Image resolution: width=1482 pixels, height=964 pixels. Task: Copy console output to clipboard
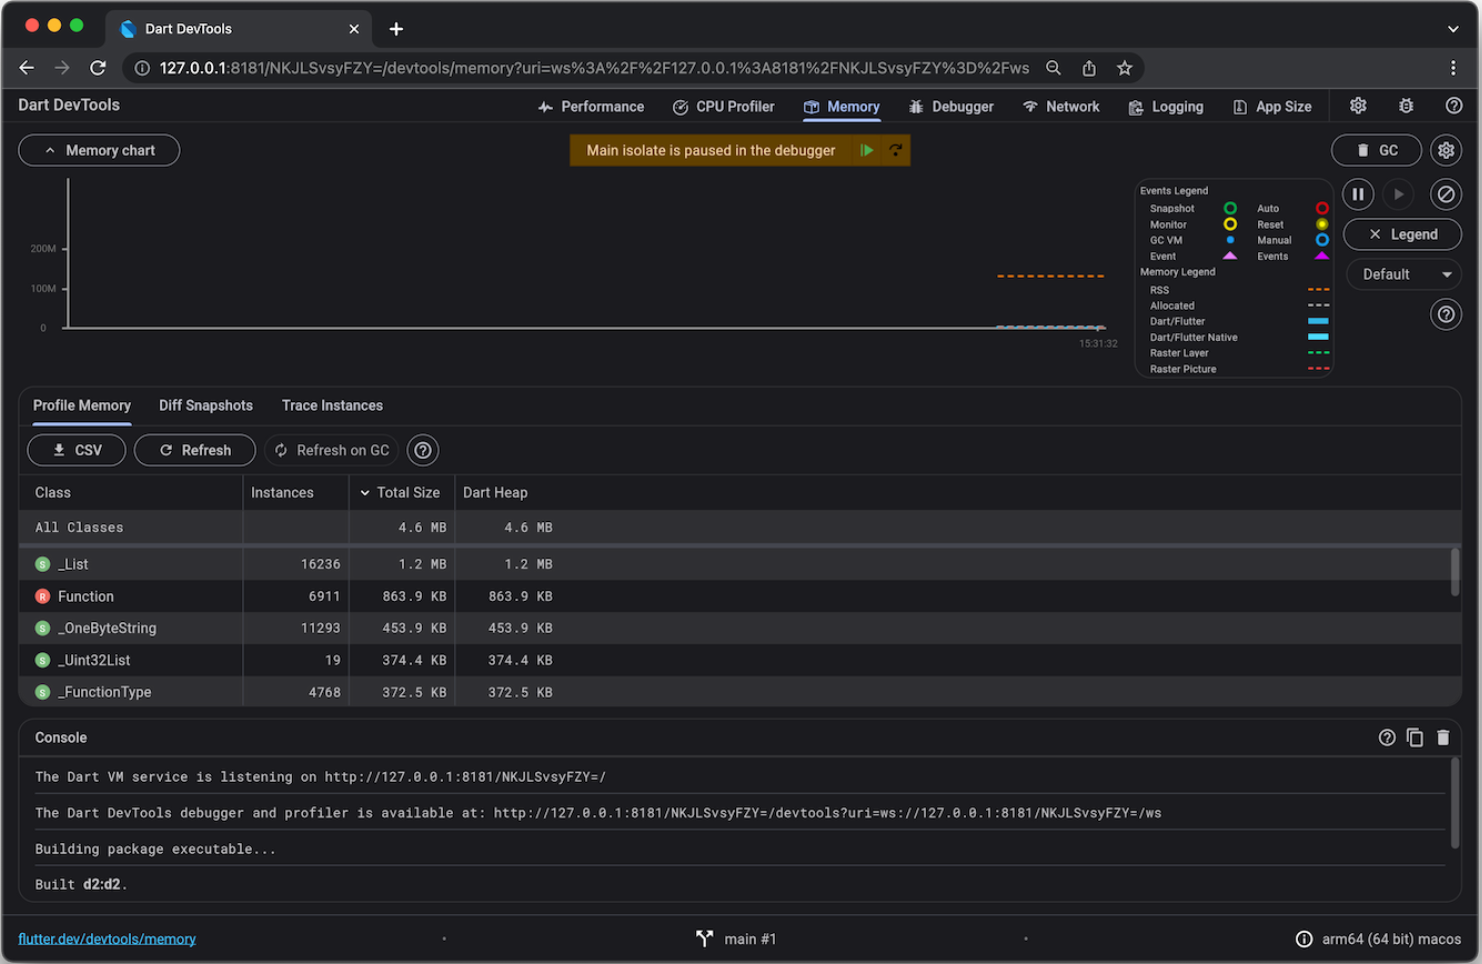pos(1415,737)
